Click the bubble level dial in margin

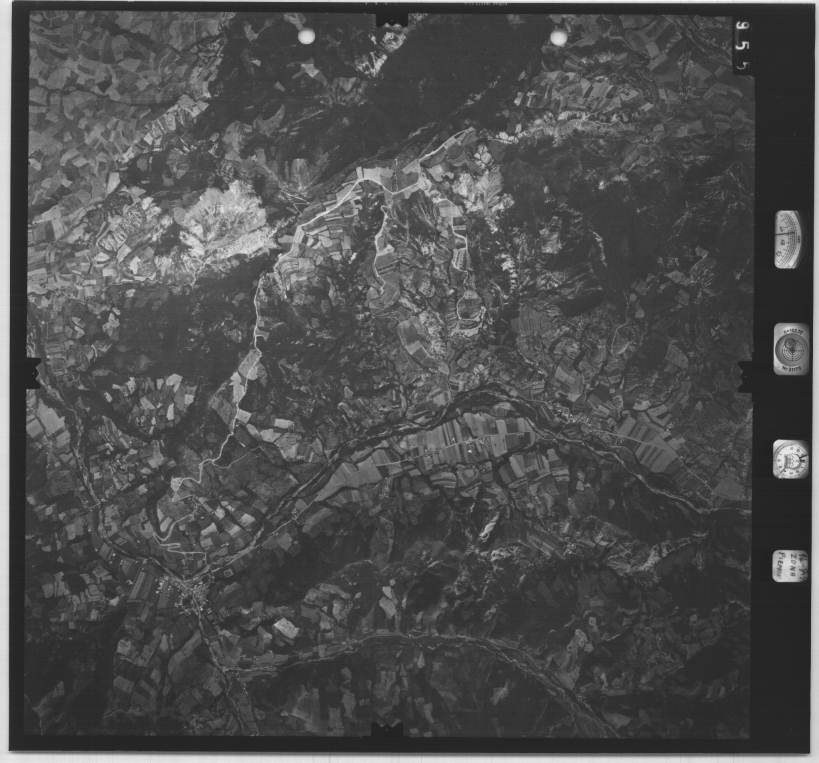click(788, 348)
